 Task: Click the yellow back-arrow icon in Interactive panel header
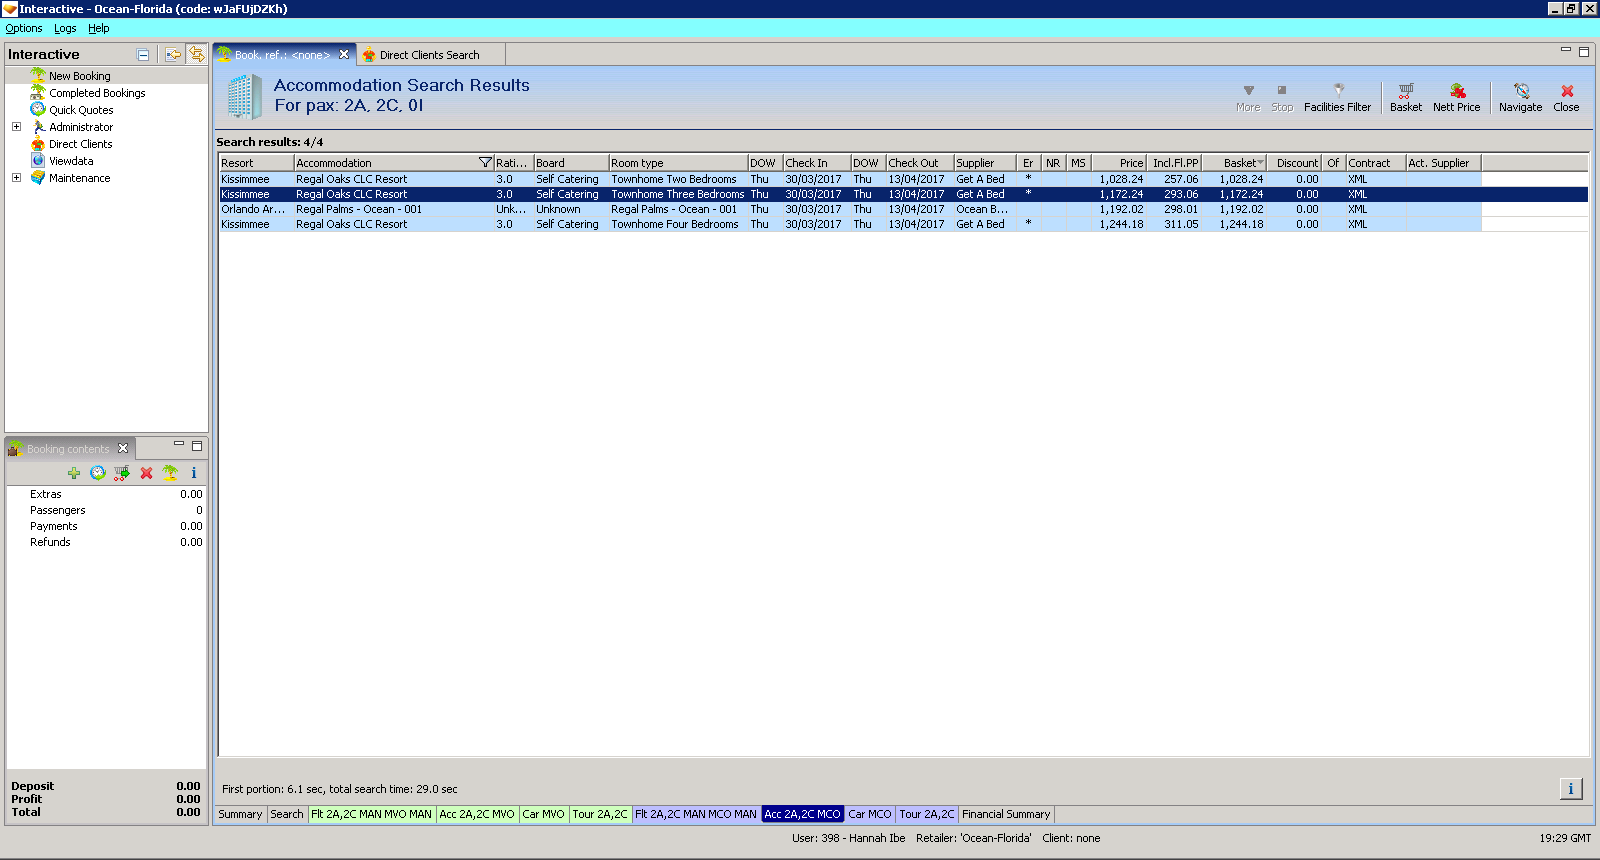pos(173,55)
